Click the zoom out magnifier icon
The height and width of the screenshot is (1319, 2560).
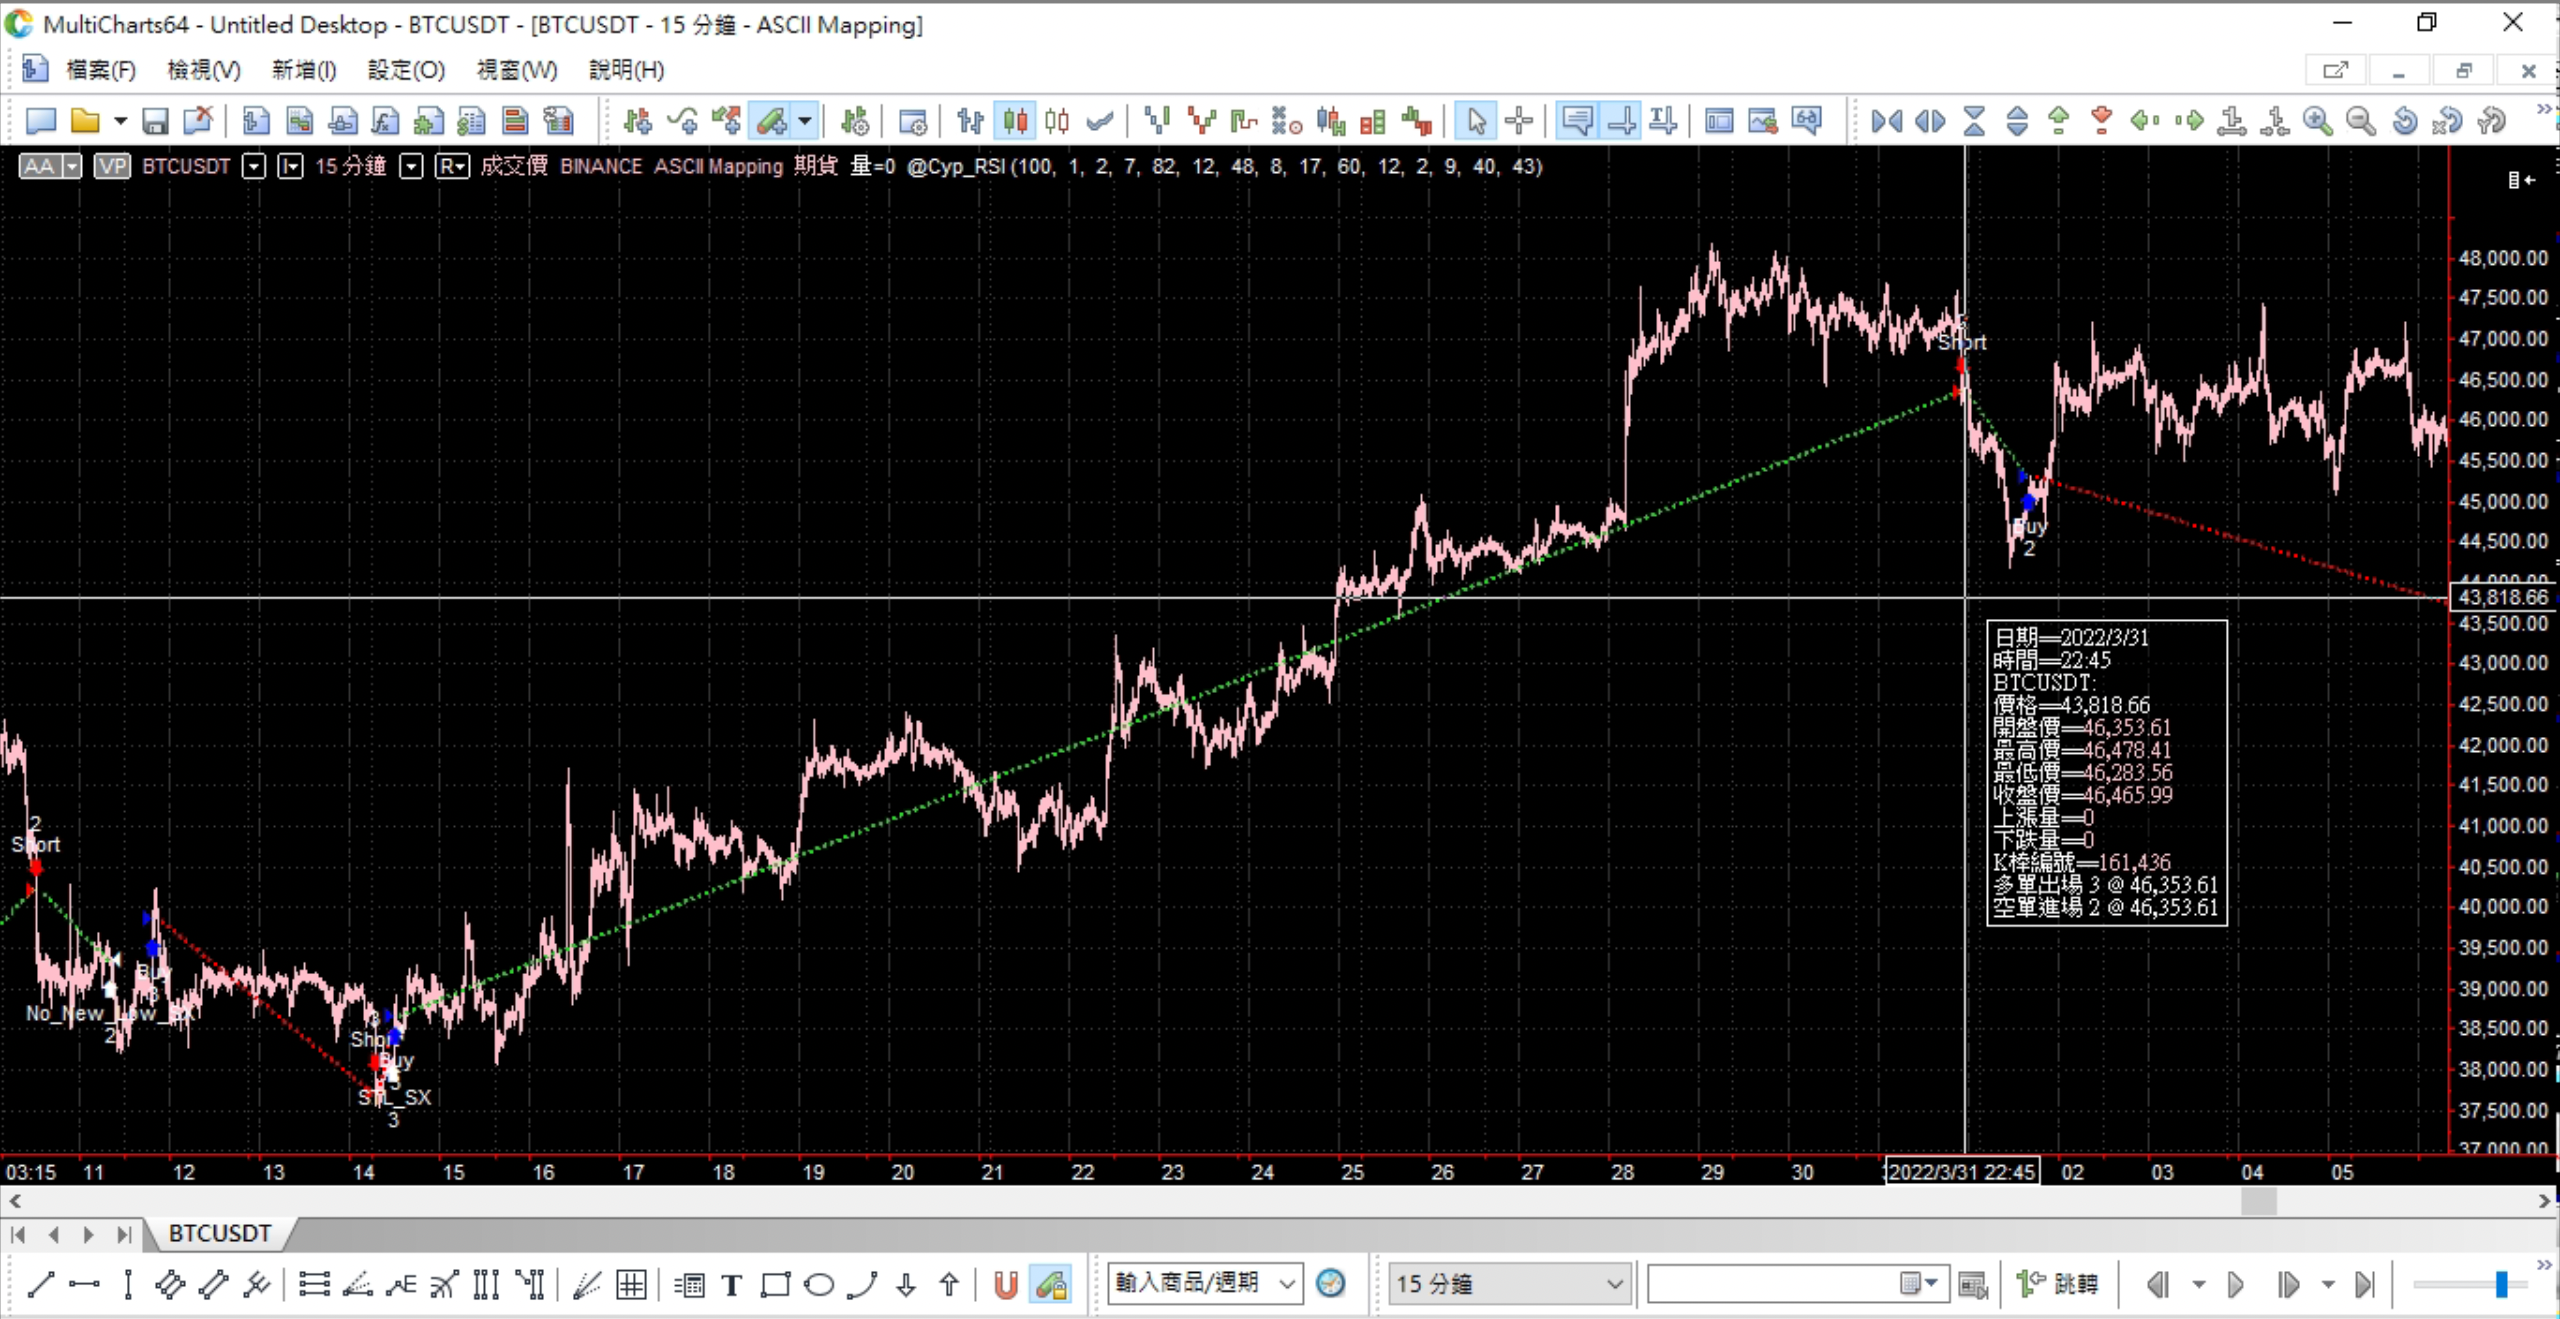tap(2360, 122)
